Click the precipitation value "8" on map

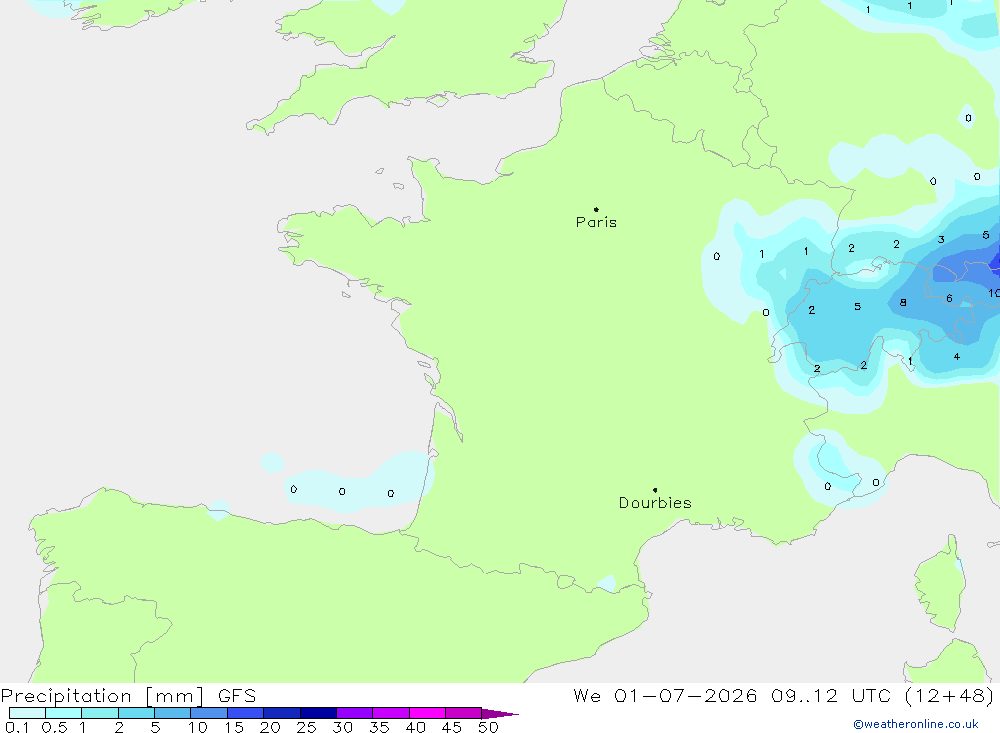point(903,302)
